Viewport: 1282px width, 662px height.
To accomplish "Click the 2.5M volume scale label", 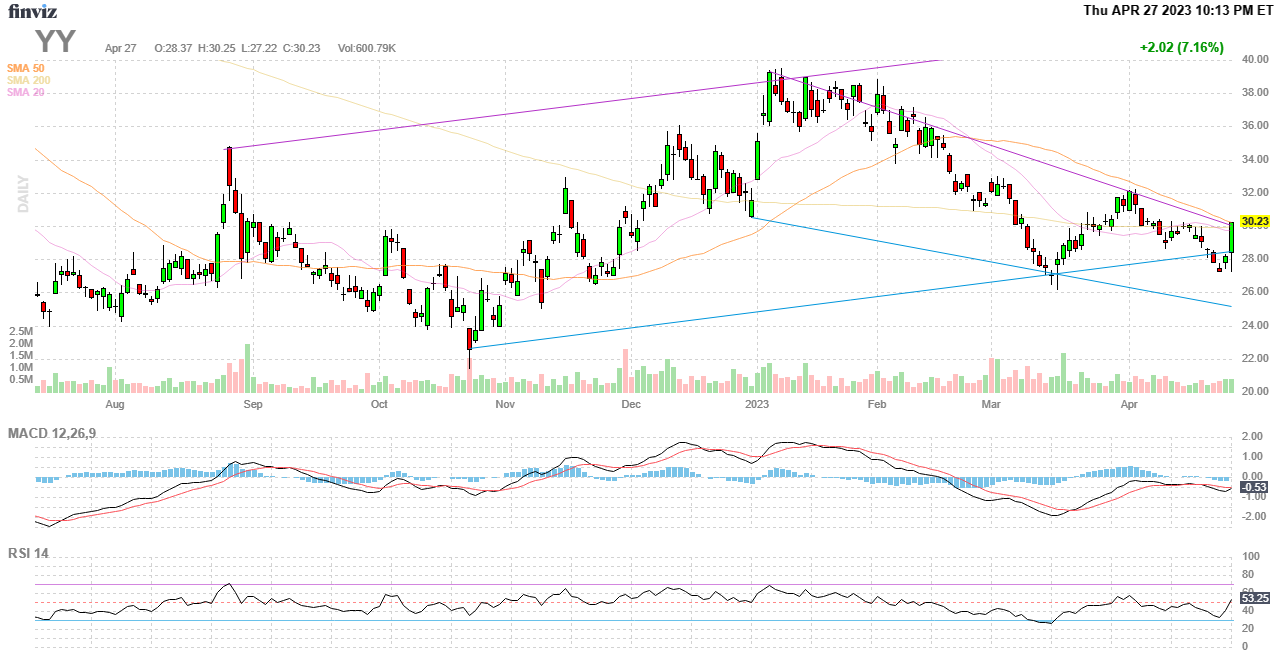I will pos(22,331).
